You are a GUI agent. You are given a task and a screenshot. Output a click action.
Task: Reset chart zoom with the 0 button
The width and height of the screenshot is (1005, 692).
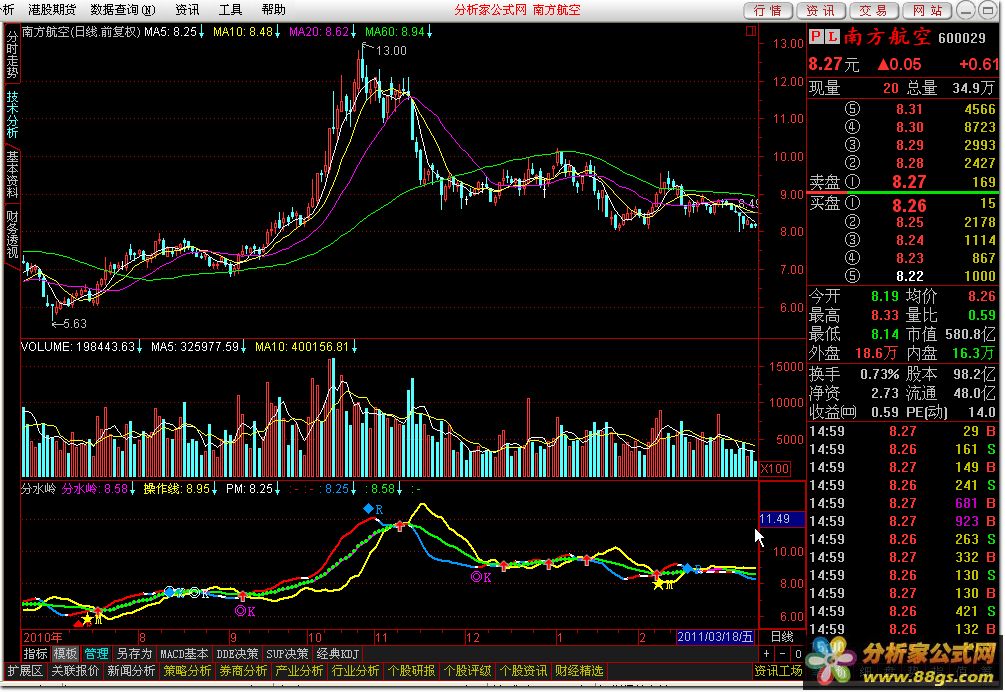tap(798, 654)
